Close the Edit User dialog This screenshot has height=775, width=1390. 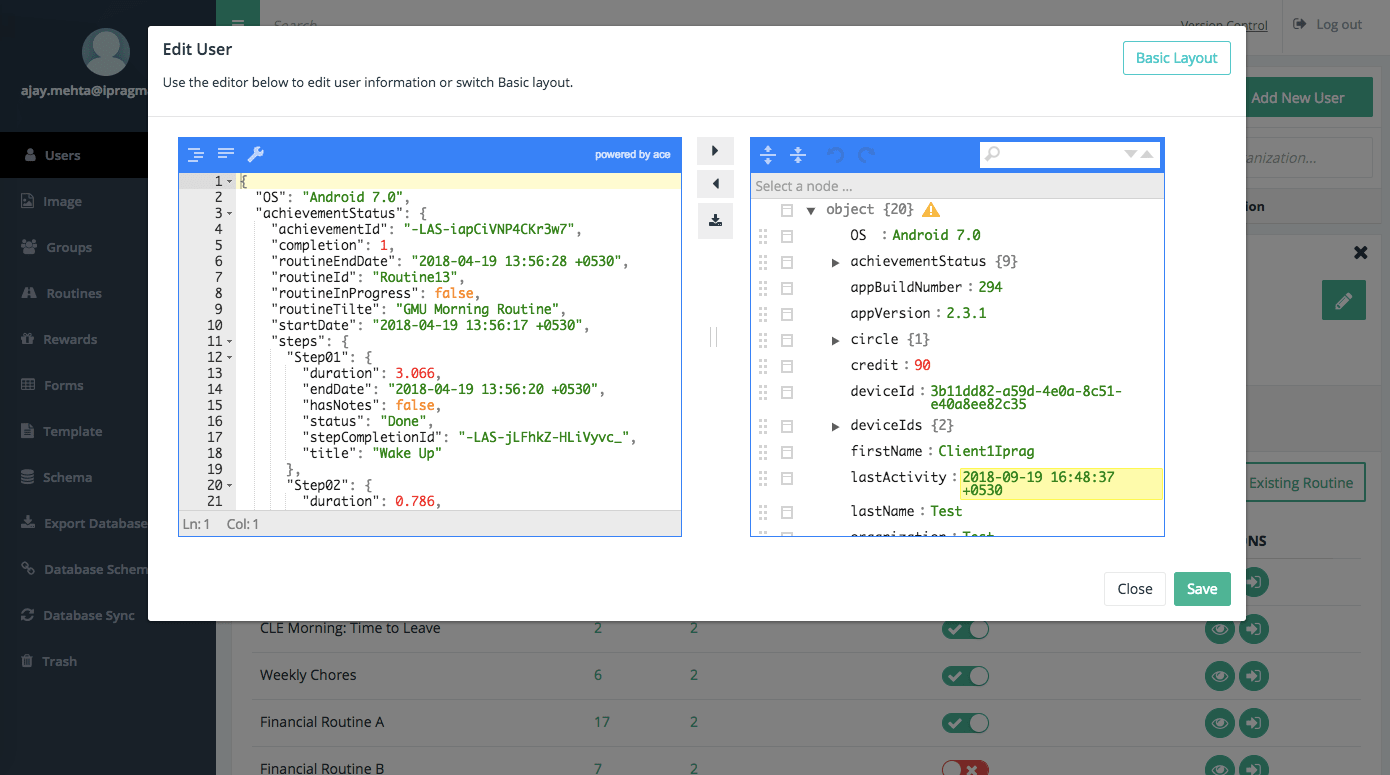(1135, 589)
